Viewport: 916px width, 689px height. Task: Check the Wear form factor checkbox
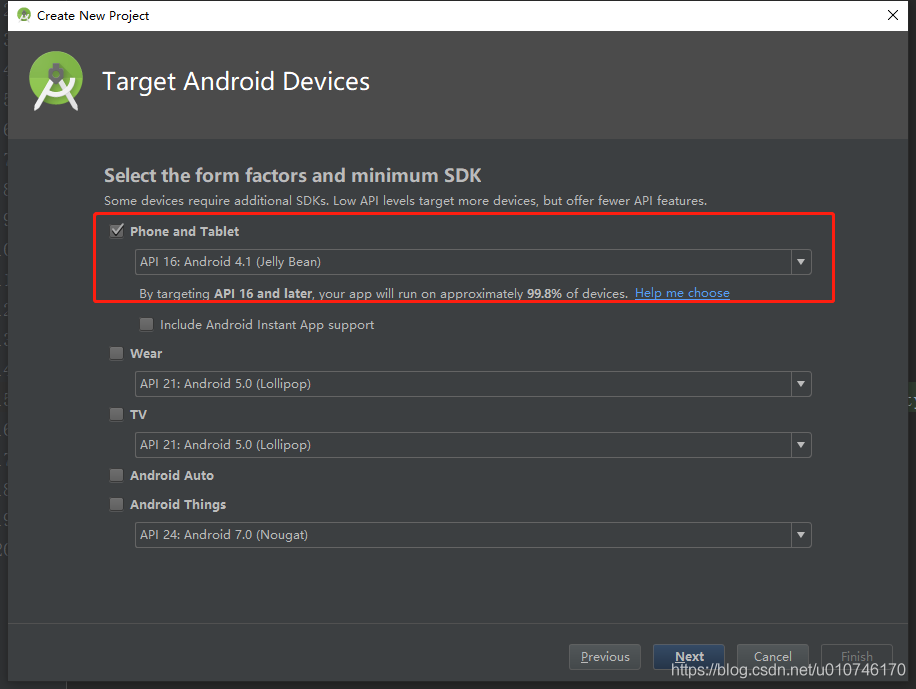117,353
